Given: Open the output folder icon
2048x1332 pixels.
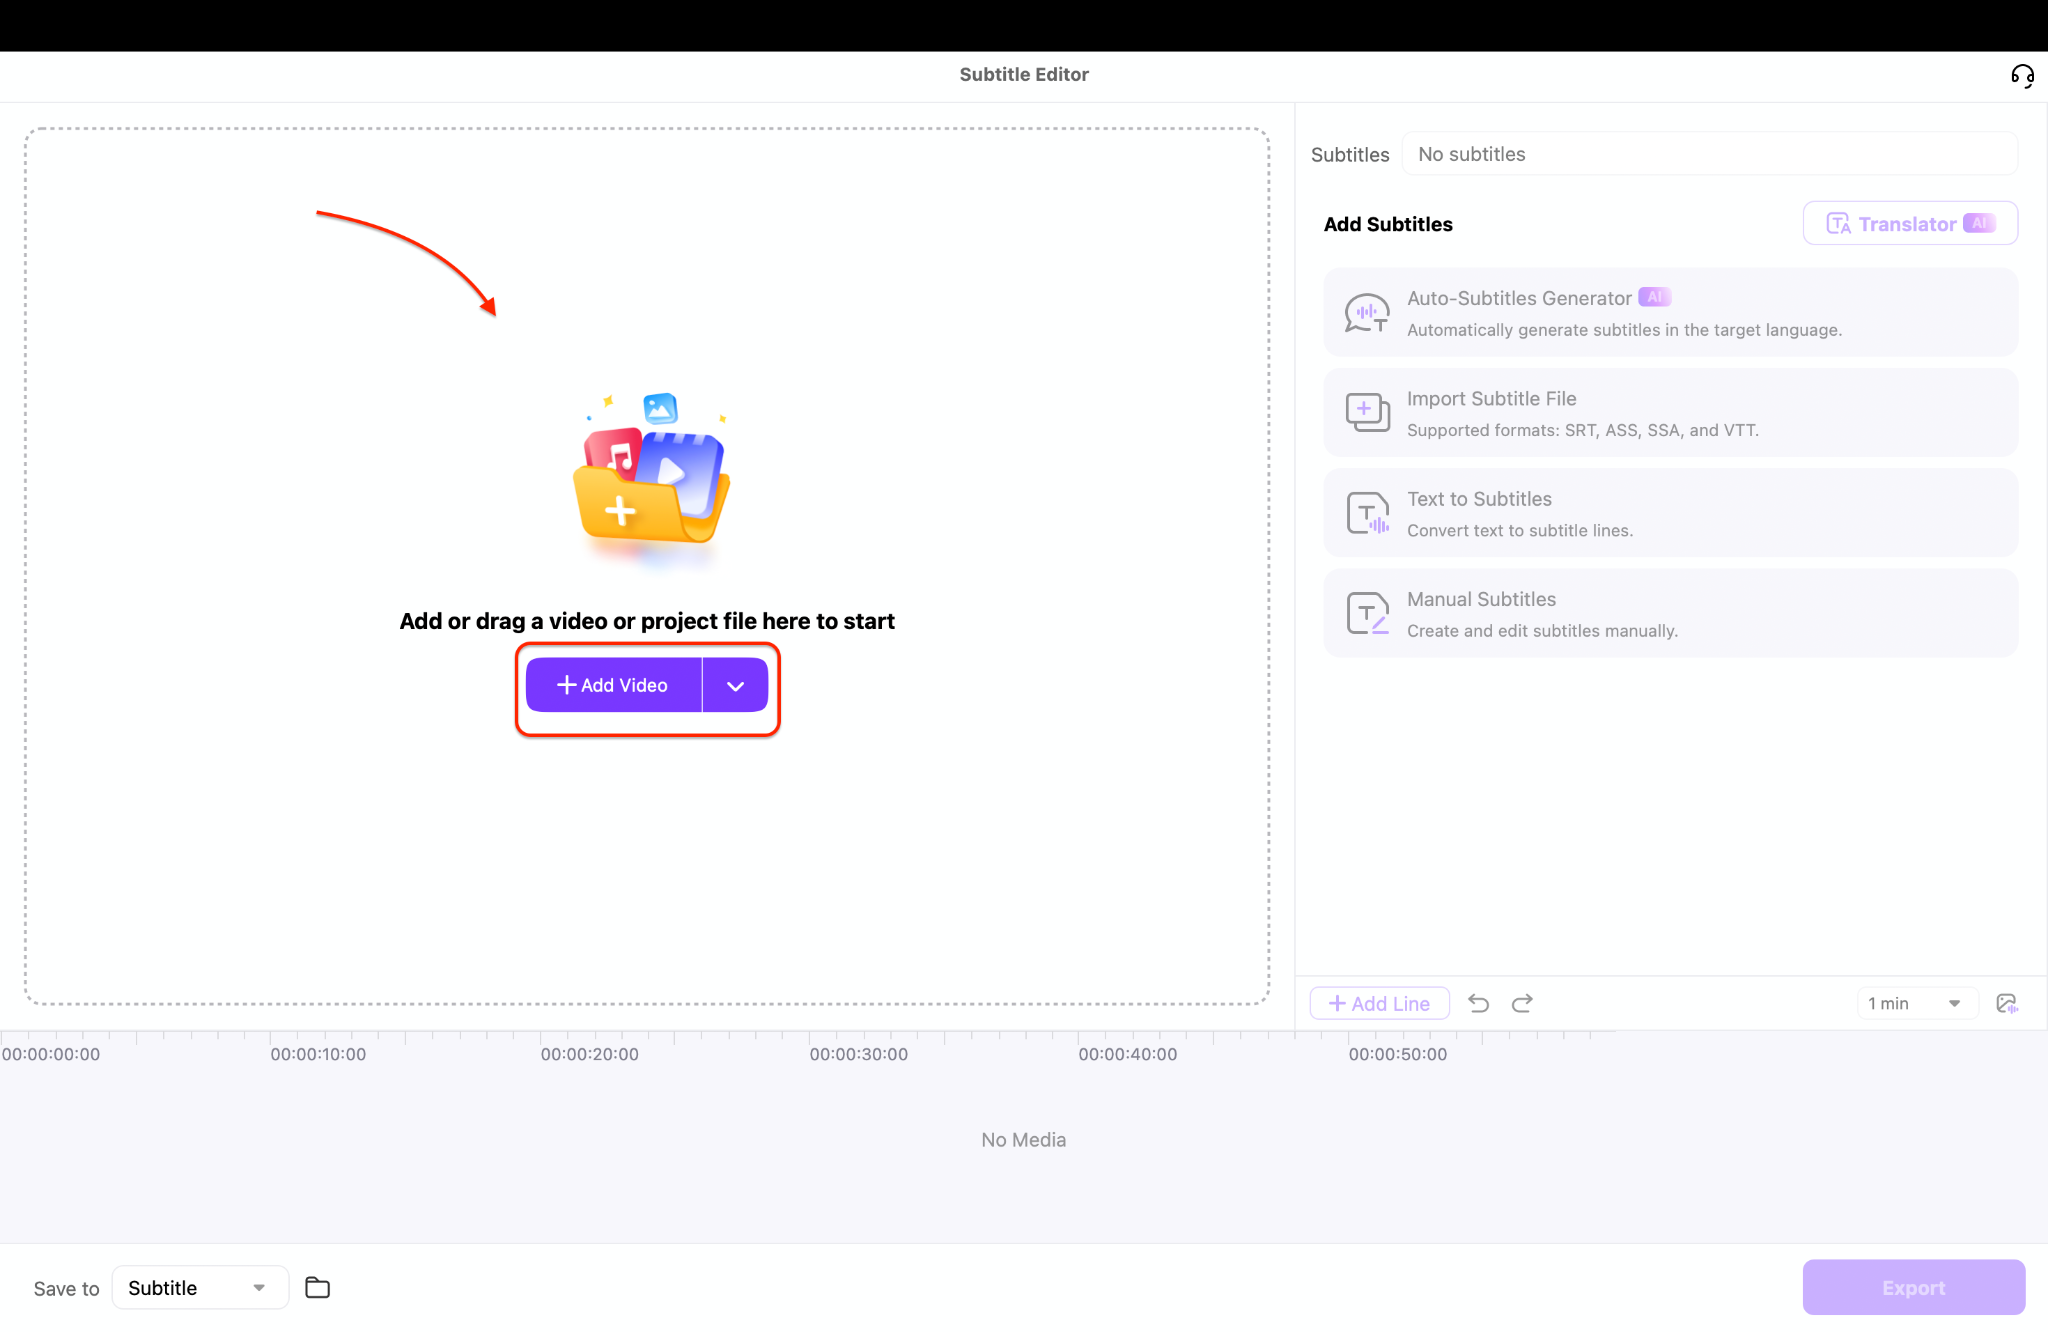Looking at the screenshot, I should click(x=317, y=1287).
